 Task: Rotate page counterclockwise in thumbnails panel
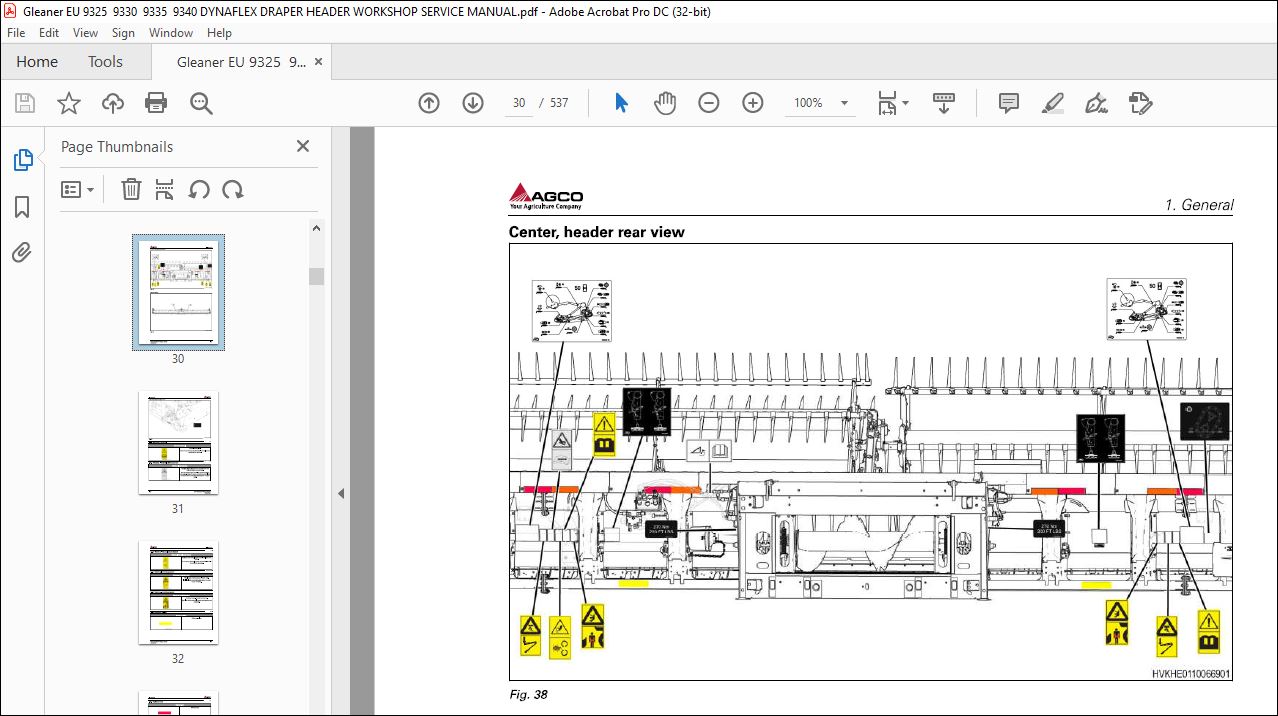[x=199, y=189]
